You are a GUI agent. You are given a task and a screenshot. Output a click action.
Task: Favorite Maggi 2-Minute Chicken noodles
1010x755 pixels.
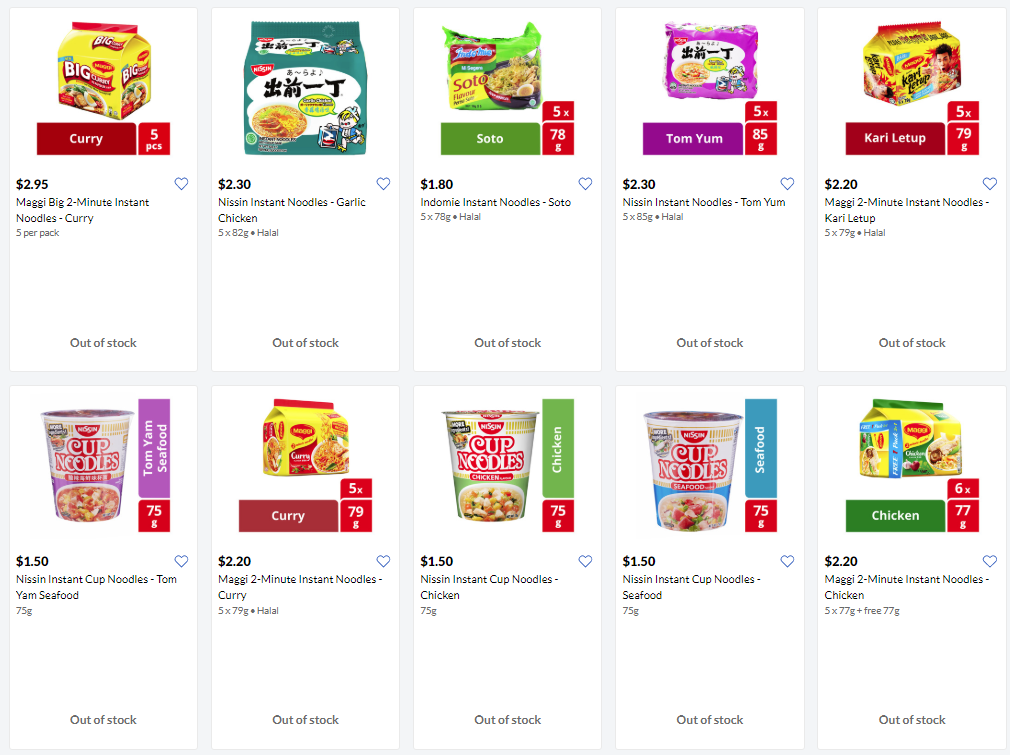pos(989,561)
